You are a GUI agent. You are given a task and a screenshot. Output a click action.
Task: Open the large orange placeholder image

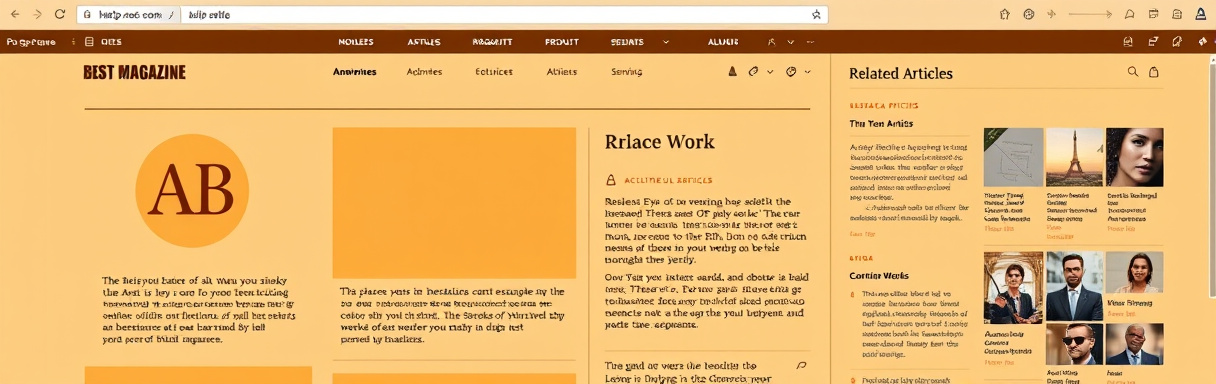point(454,202)
